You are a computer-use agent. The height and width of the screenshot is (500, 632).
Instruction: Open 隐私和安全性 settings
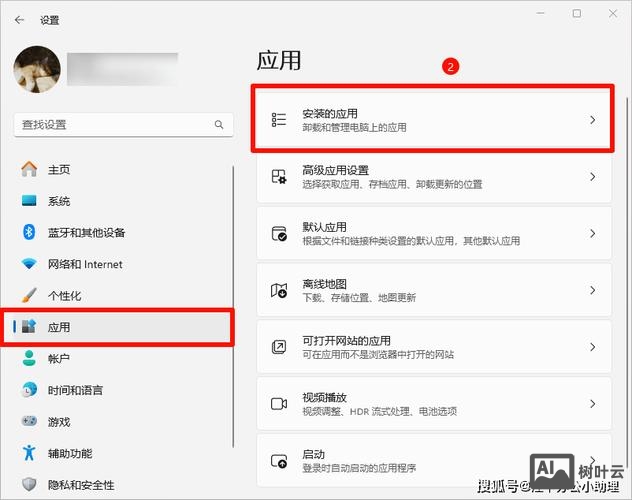tap(81, 485)
